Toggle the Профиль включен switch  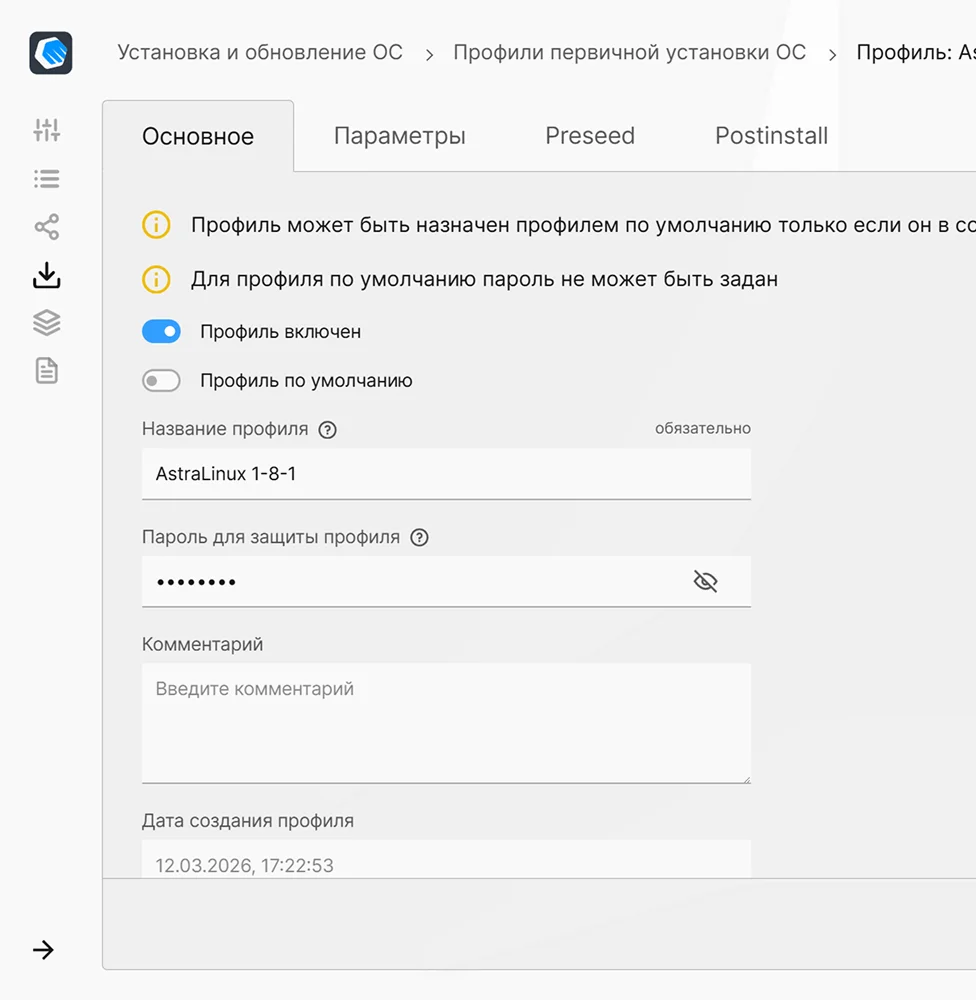(161, 332)
